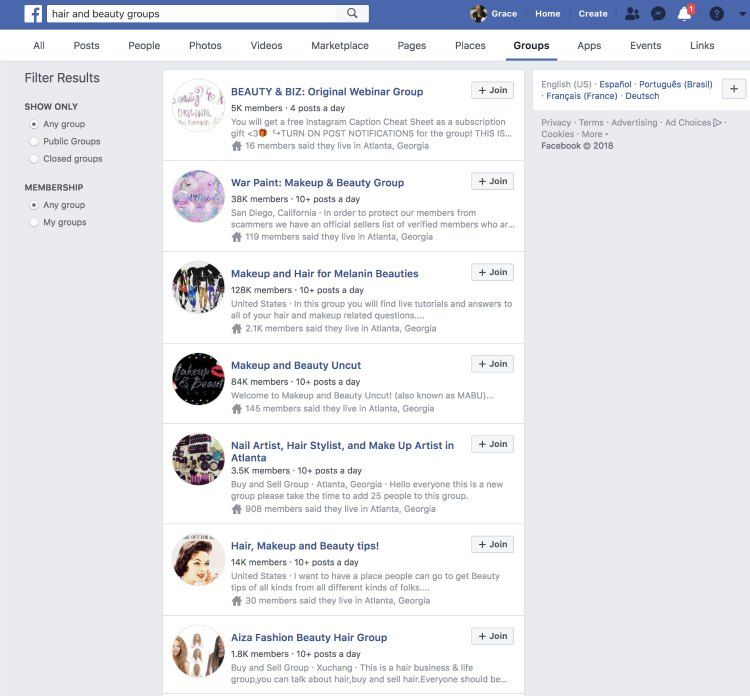Join Makeup and Hair for Melanin Beauties
Viewport: 750px width, 696px height.
click(492, 272)
